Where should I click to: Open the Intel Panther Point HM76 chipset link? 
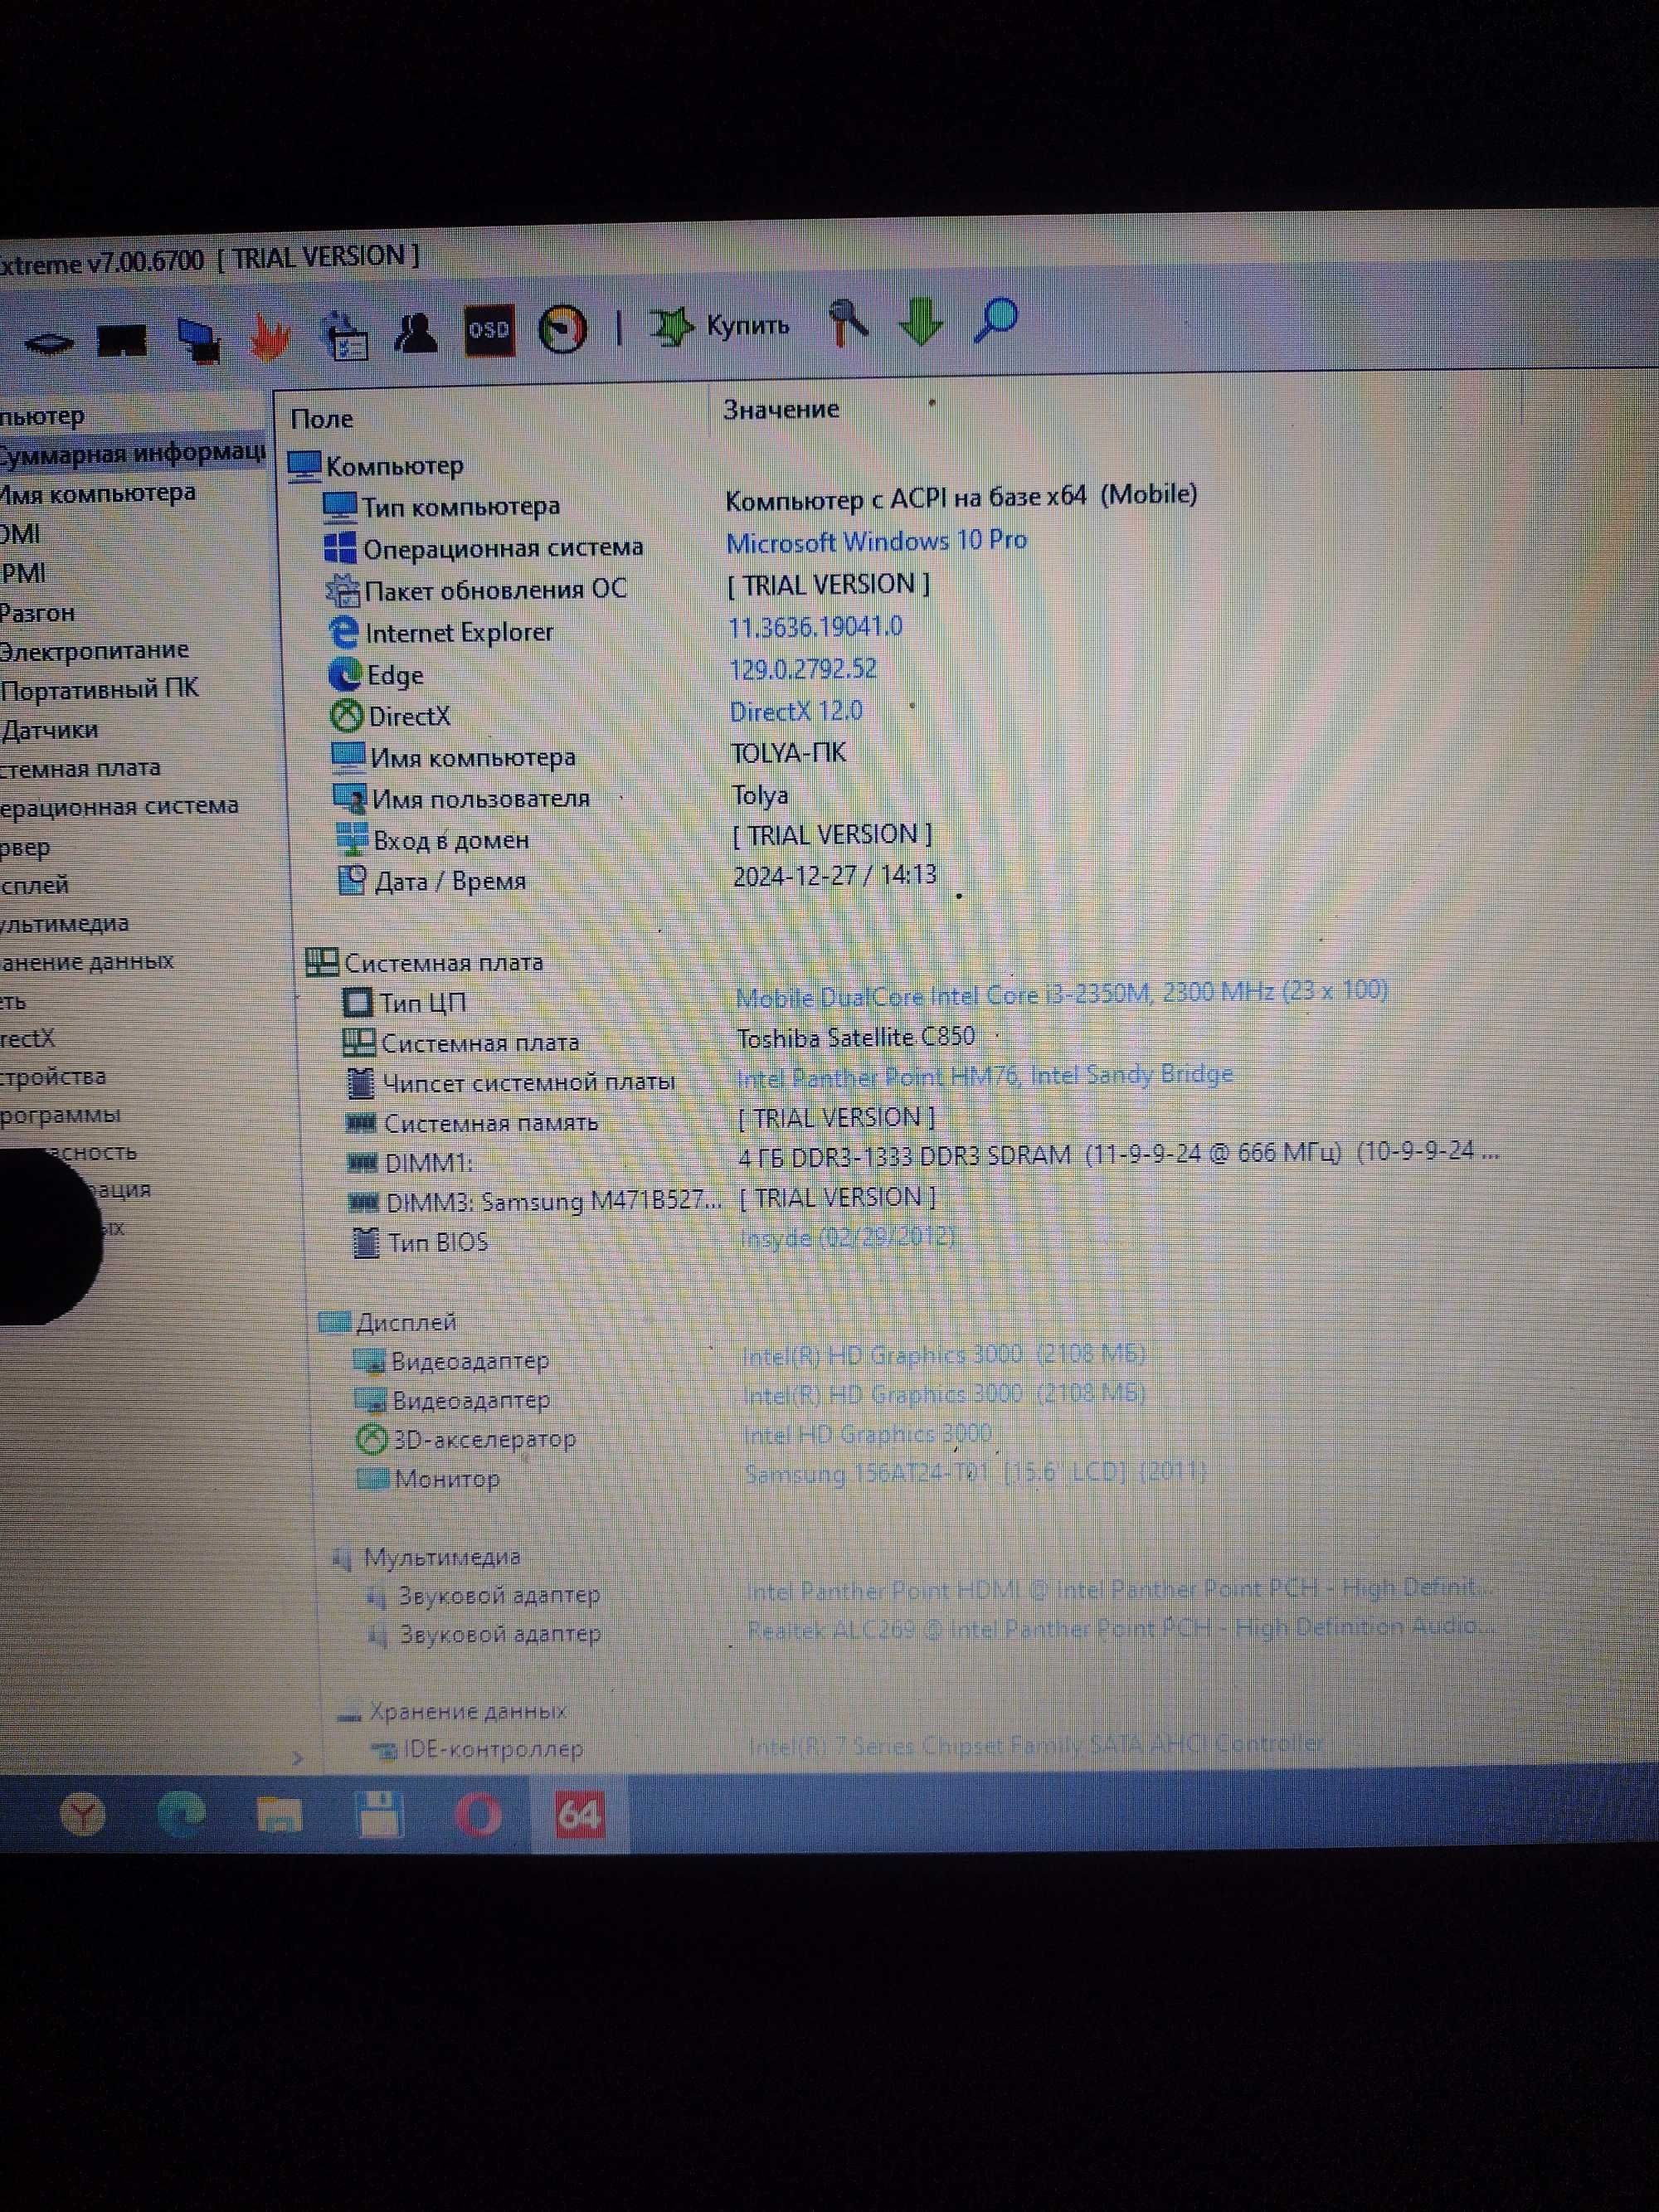[985, 1075]
